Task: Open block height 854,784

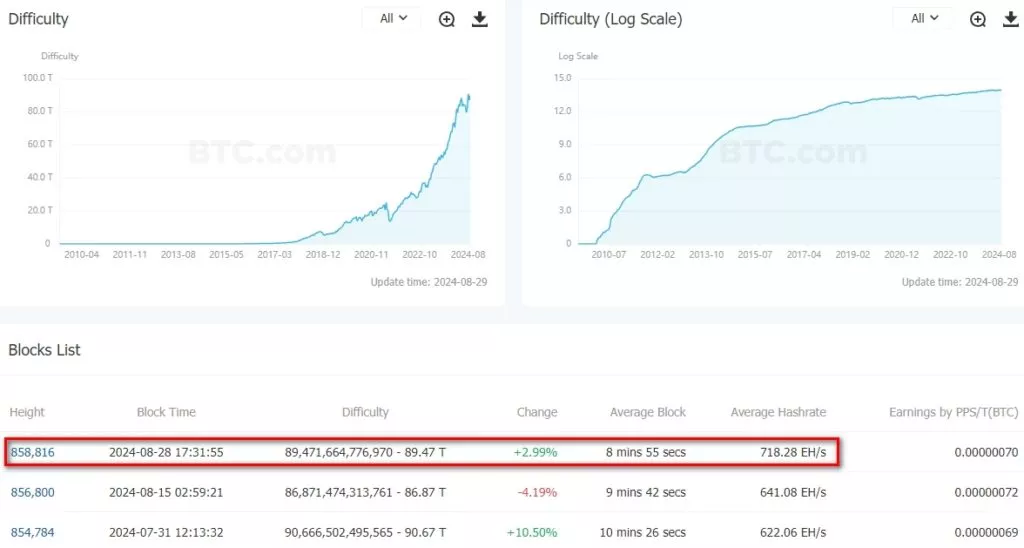Action: pyautogui.click(x=32, y=532)
